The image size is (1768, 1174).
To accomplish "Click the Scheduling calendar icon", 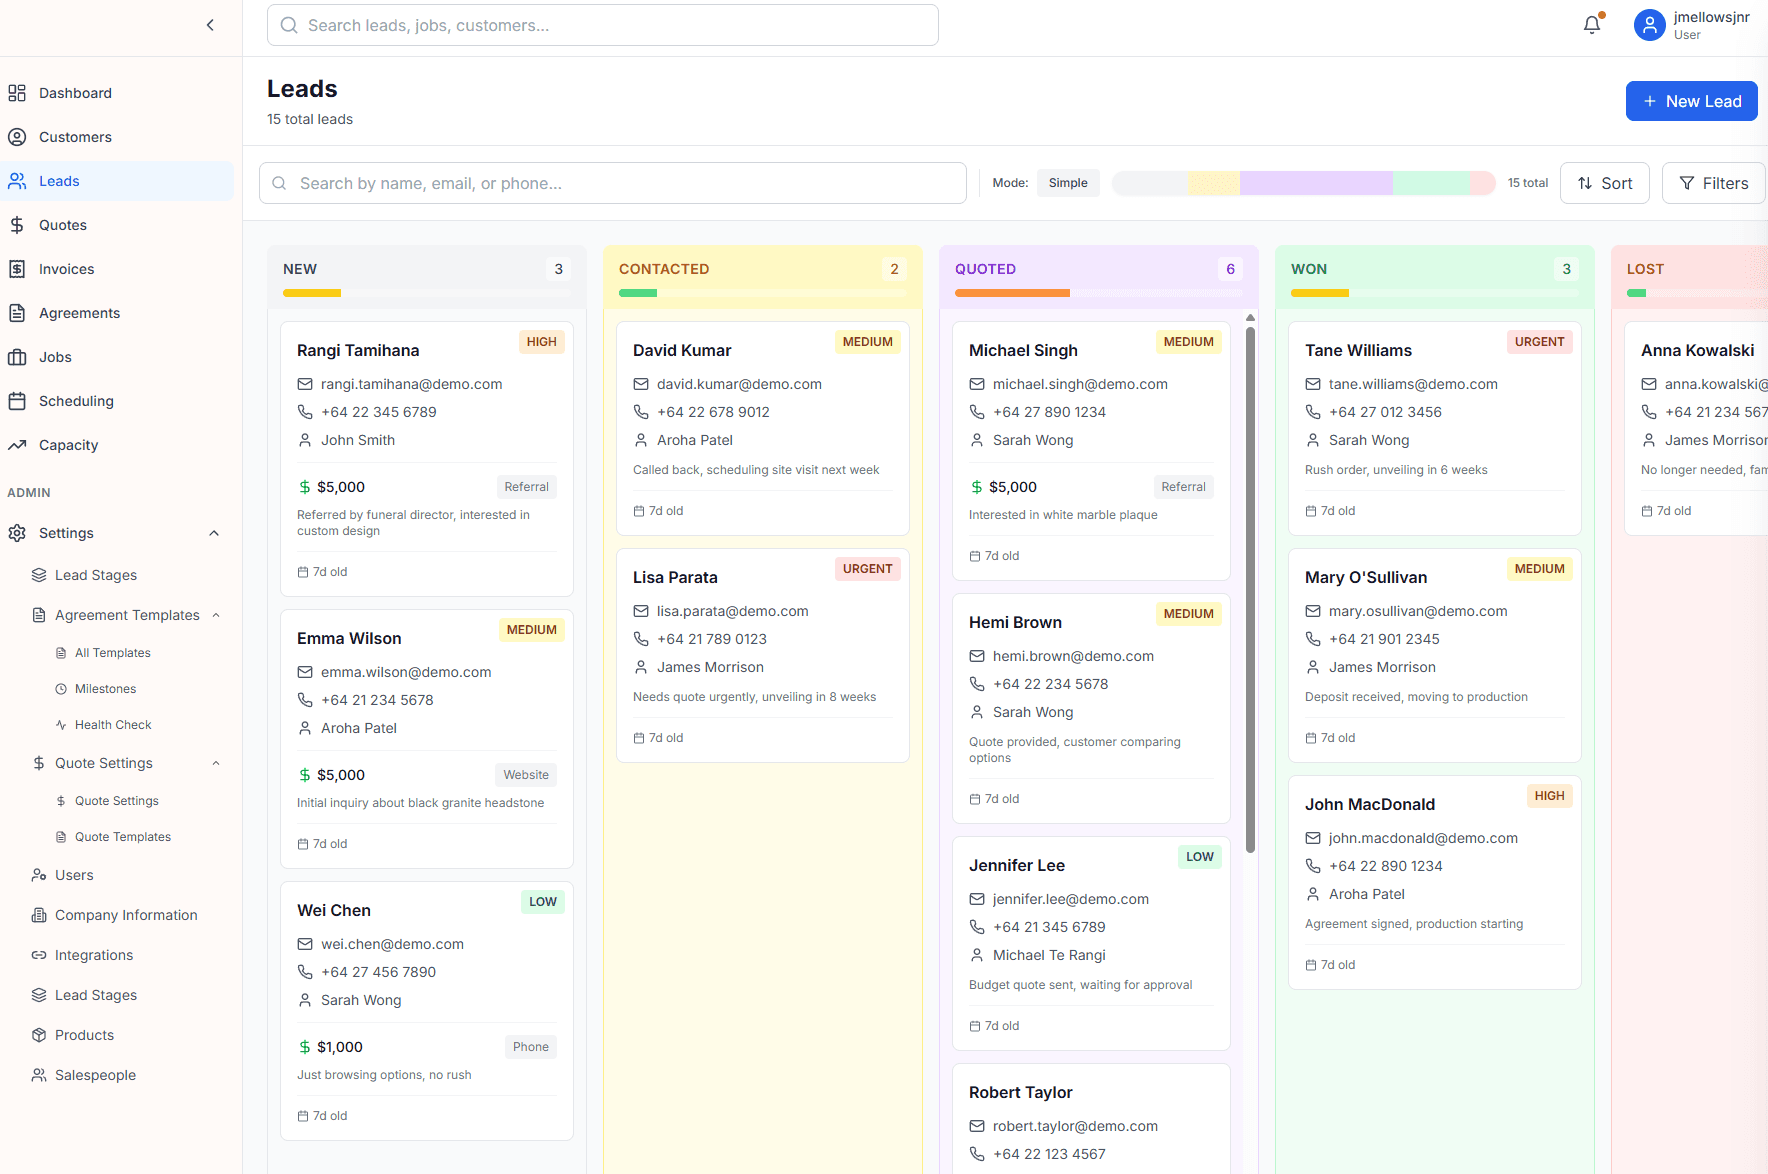I will coord(17,401).
